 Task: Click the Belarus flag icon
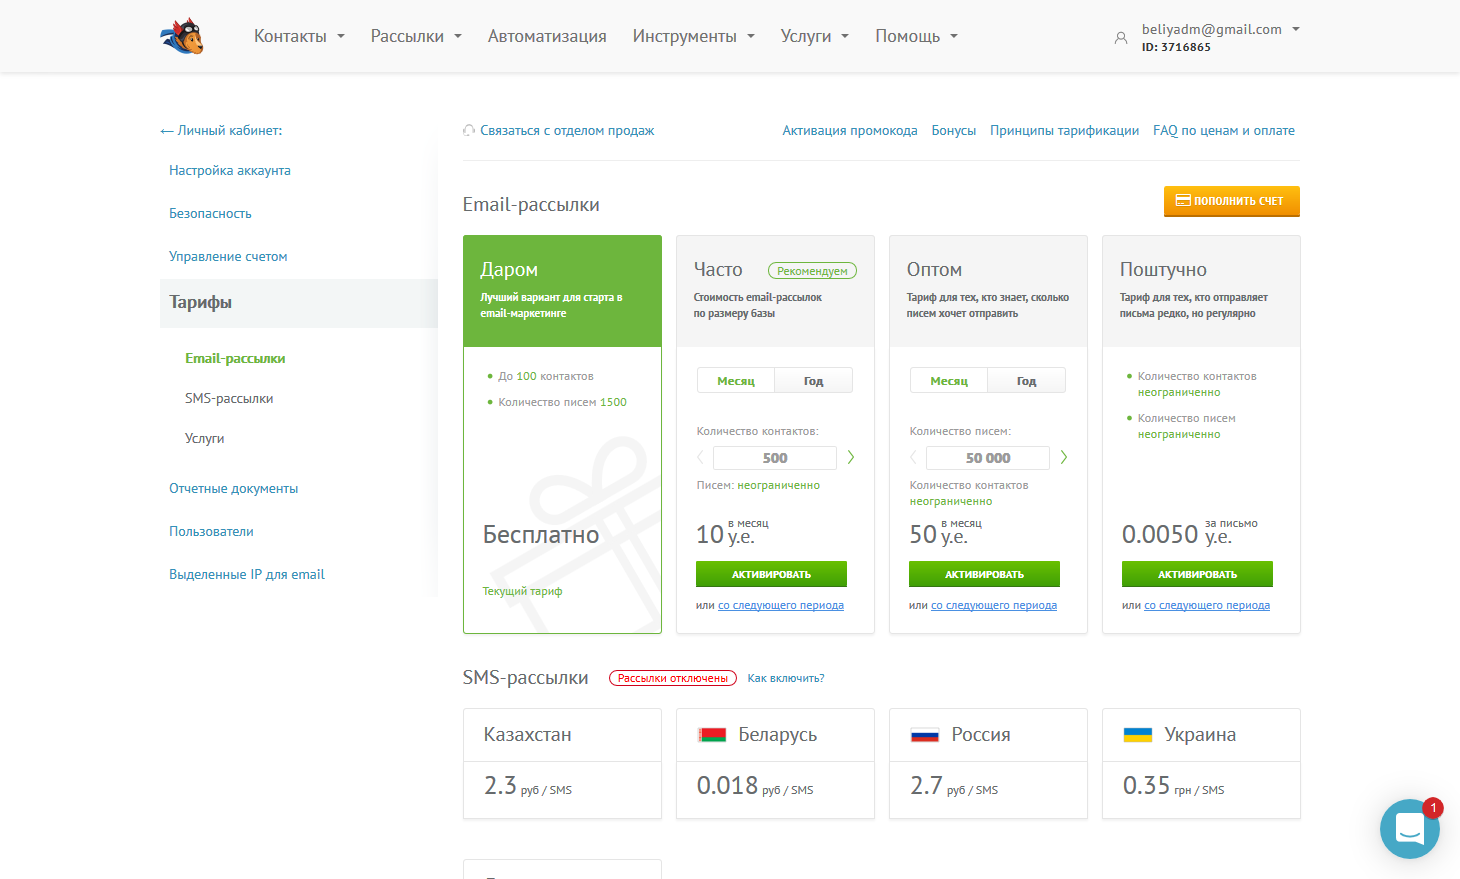713,735
